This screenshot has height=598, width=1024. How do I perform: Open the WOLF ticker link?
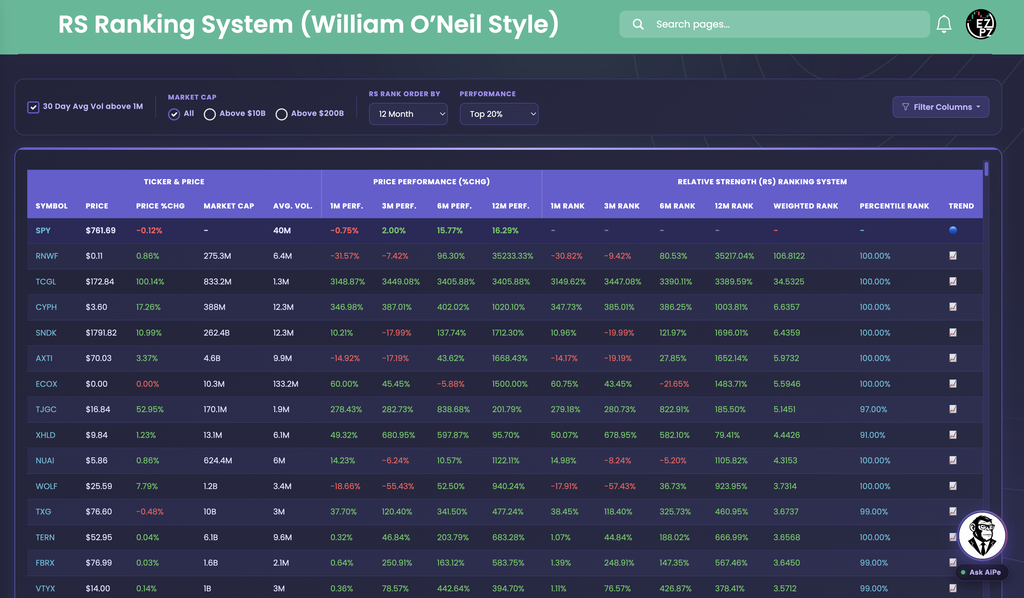click(46, 486)
